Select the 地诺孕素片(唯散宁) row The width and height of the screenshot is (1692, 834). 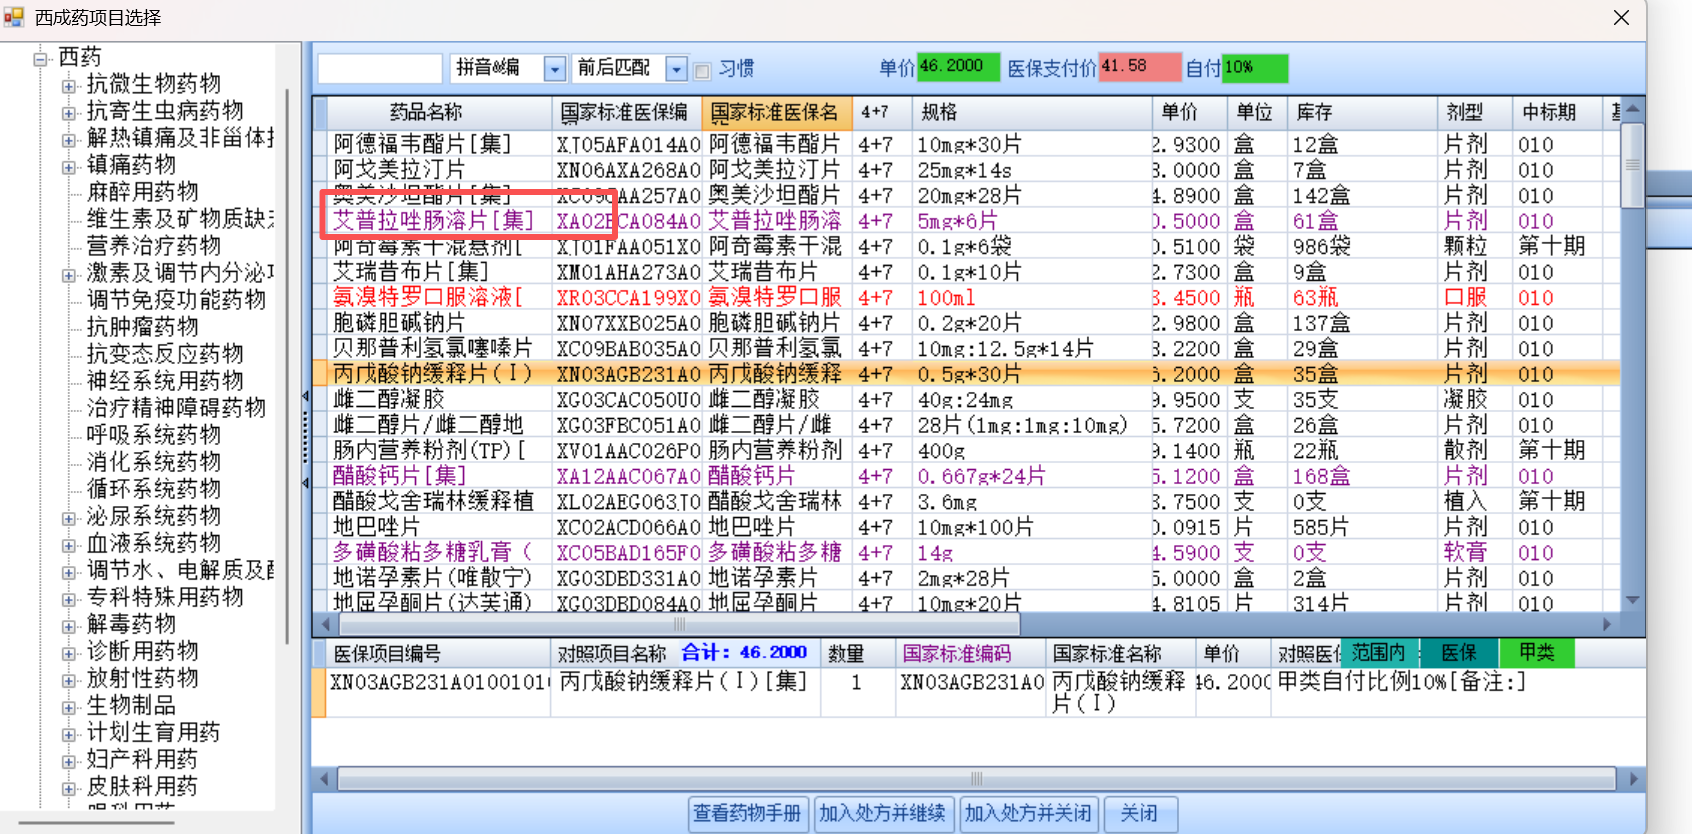965,578
